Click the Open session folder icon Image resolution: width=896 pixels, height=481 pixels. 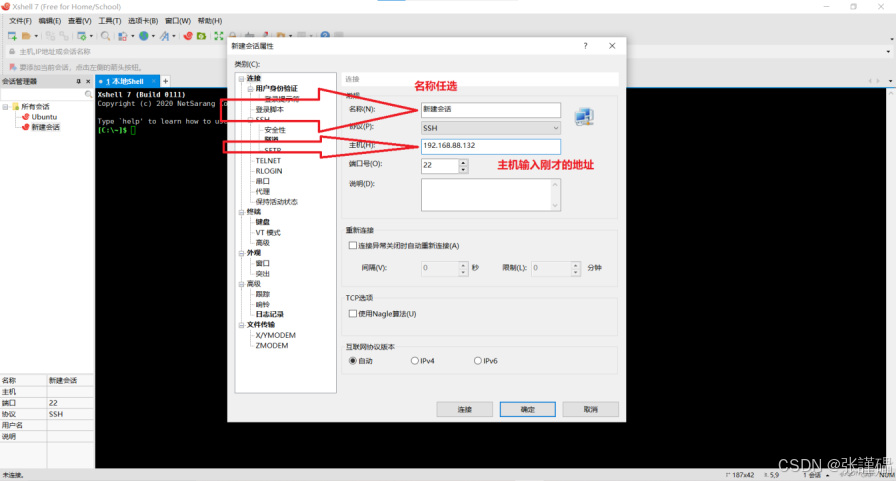pos(26,36)
